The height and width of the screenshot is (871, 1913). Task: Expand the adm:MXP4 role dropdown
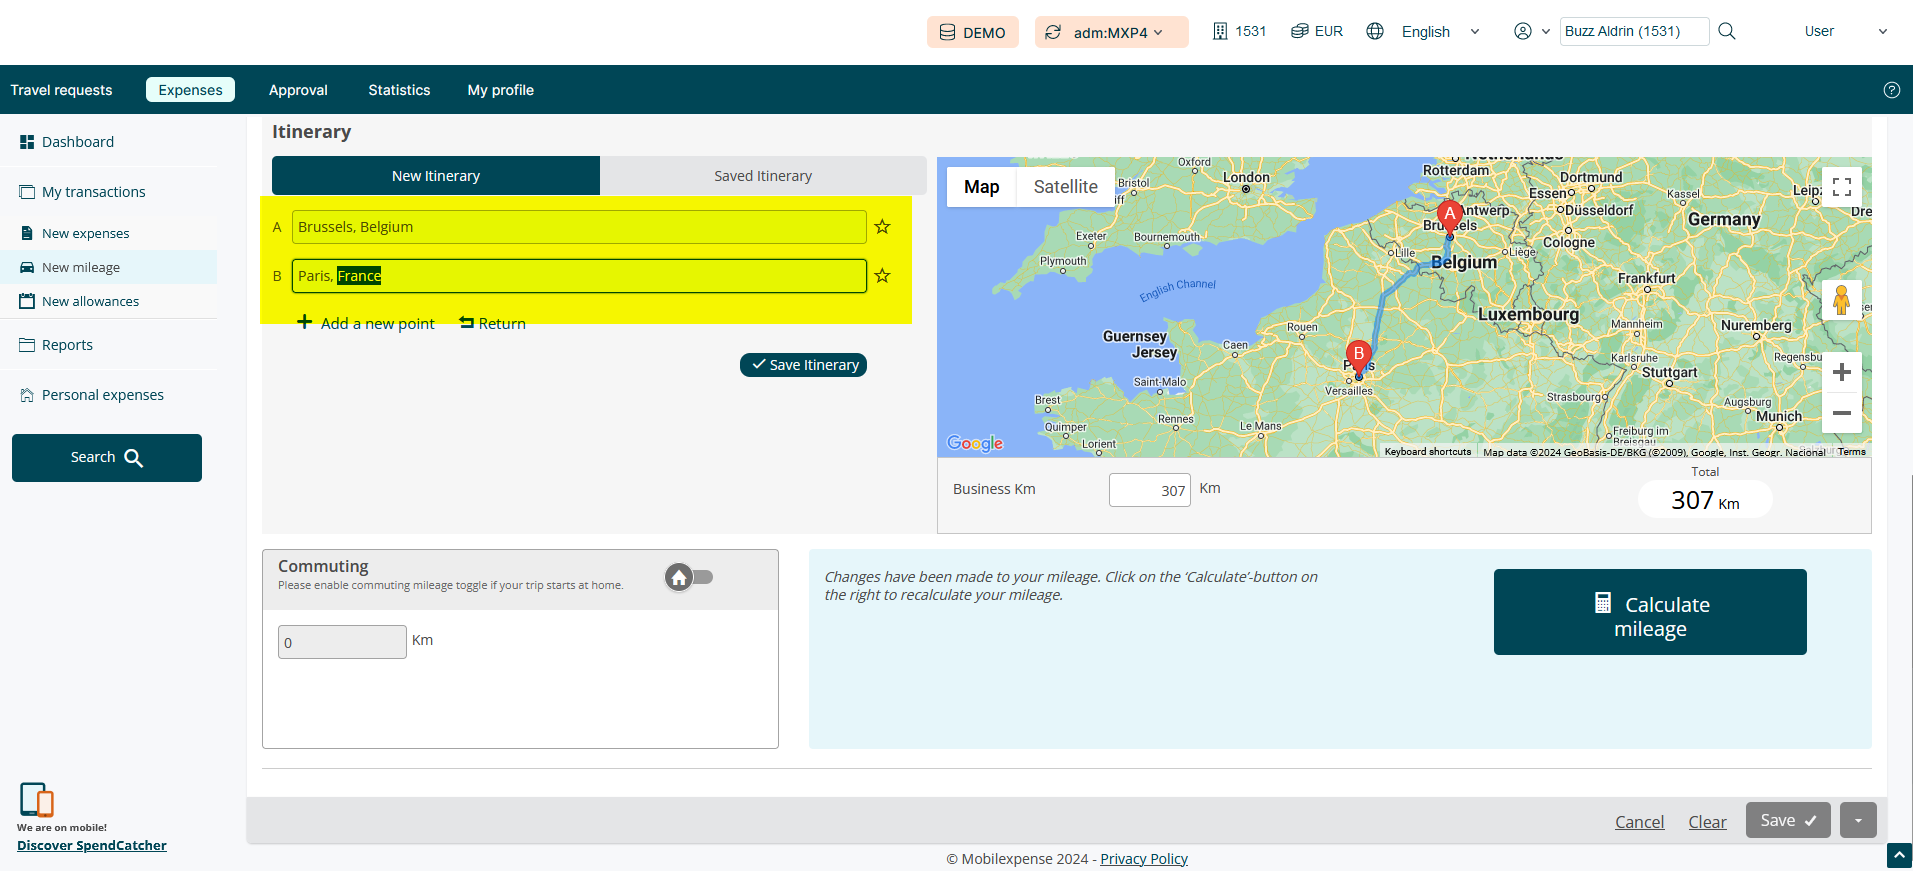[1111, 32]
